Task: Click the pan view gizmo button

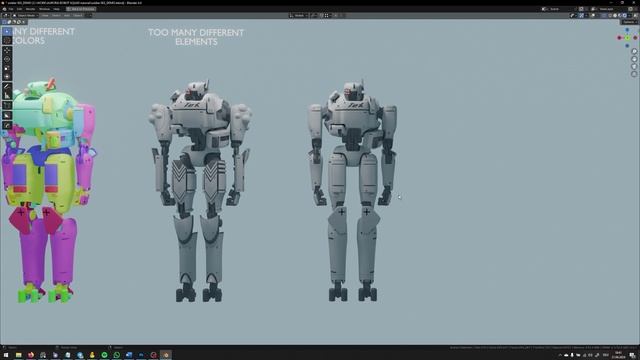Action: coord(634,59)
